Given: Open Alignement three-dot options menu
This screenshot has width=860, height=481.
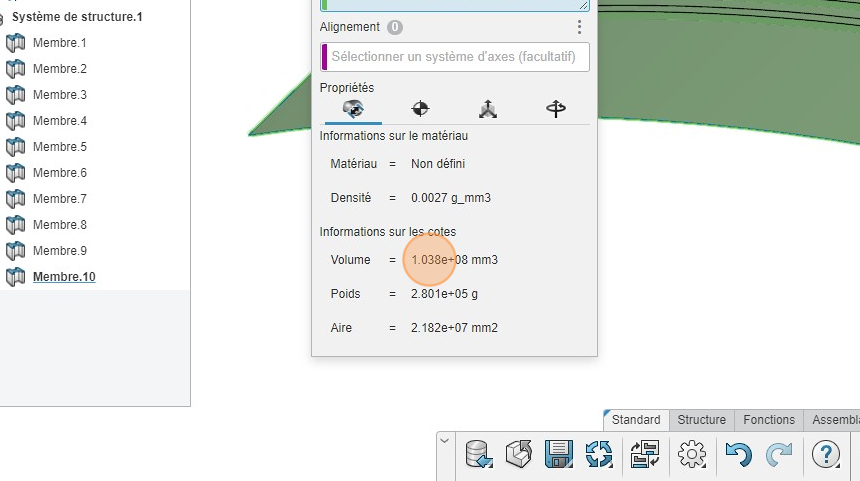Looking at the screenshot, I should click(x=579, y=27).
